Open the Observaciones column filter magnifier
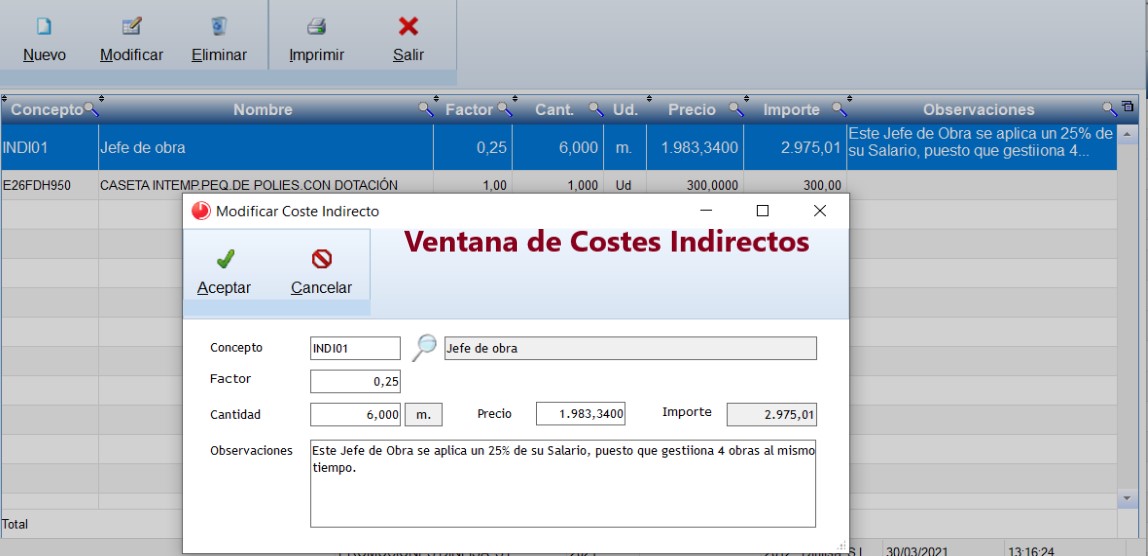 pyautogui.click(x=1109, y=109)
